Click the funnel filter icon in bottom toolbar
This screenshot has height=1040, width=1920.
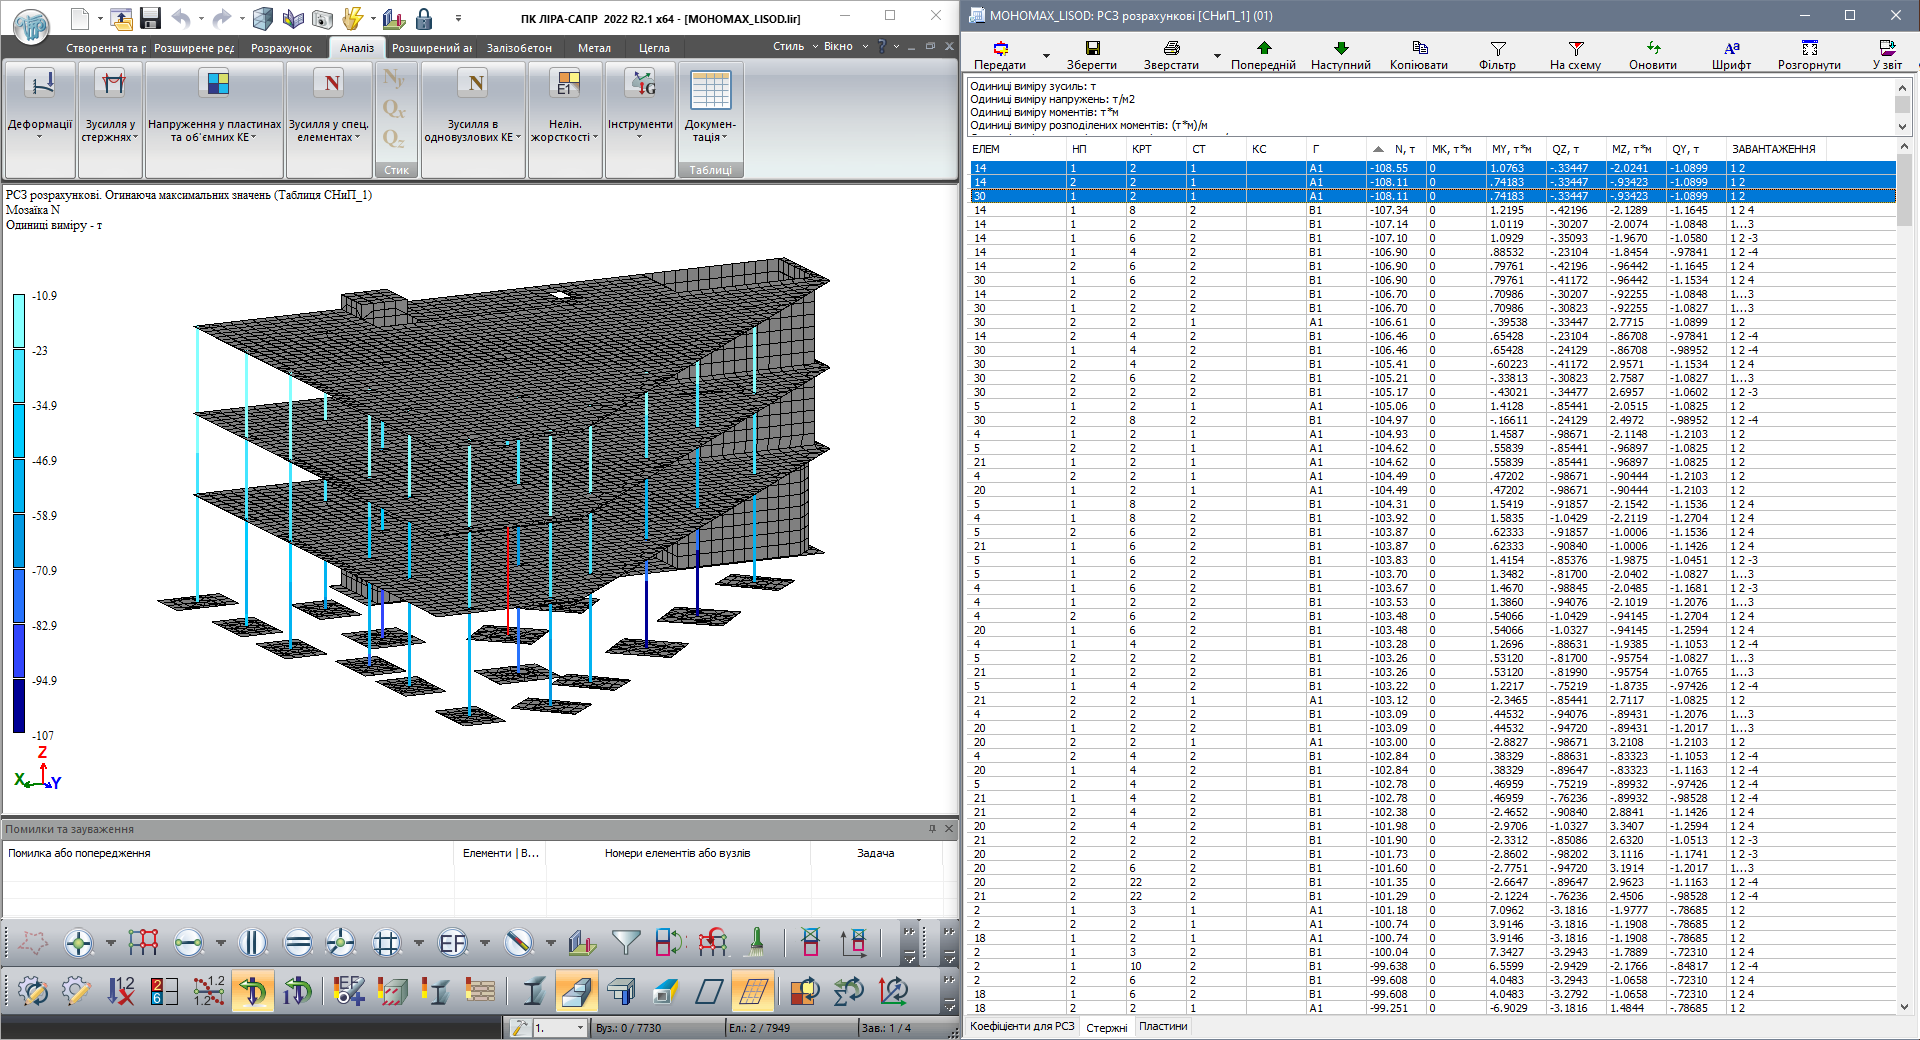pos(626,942)
